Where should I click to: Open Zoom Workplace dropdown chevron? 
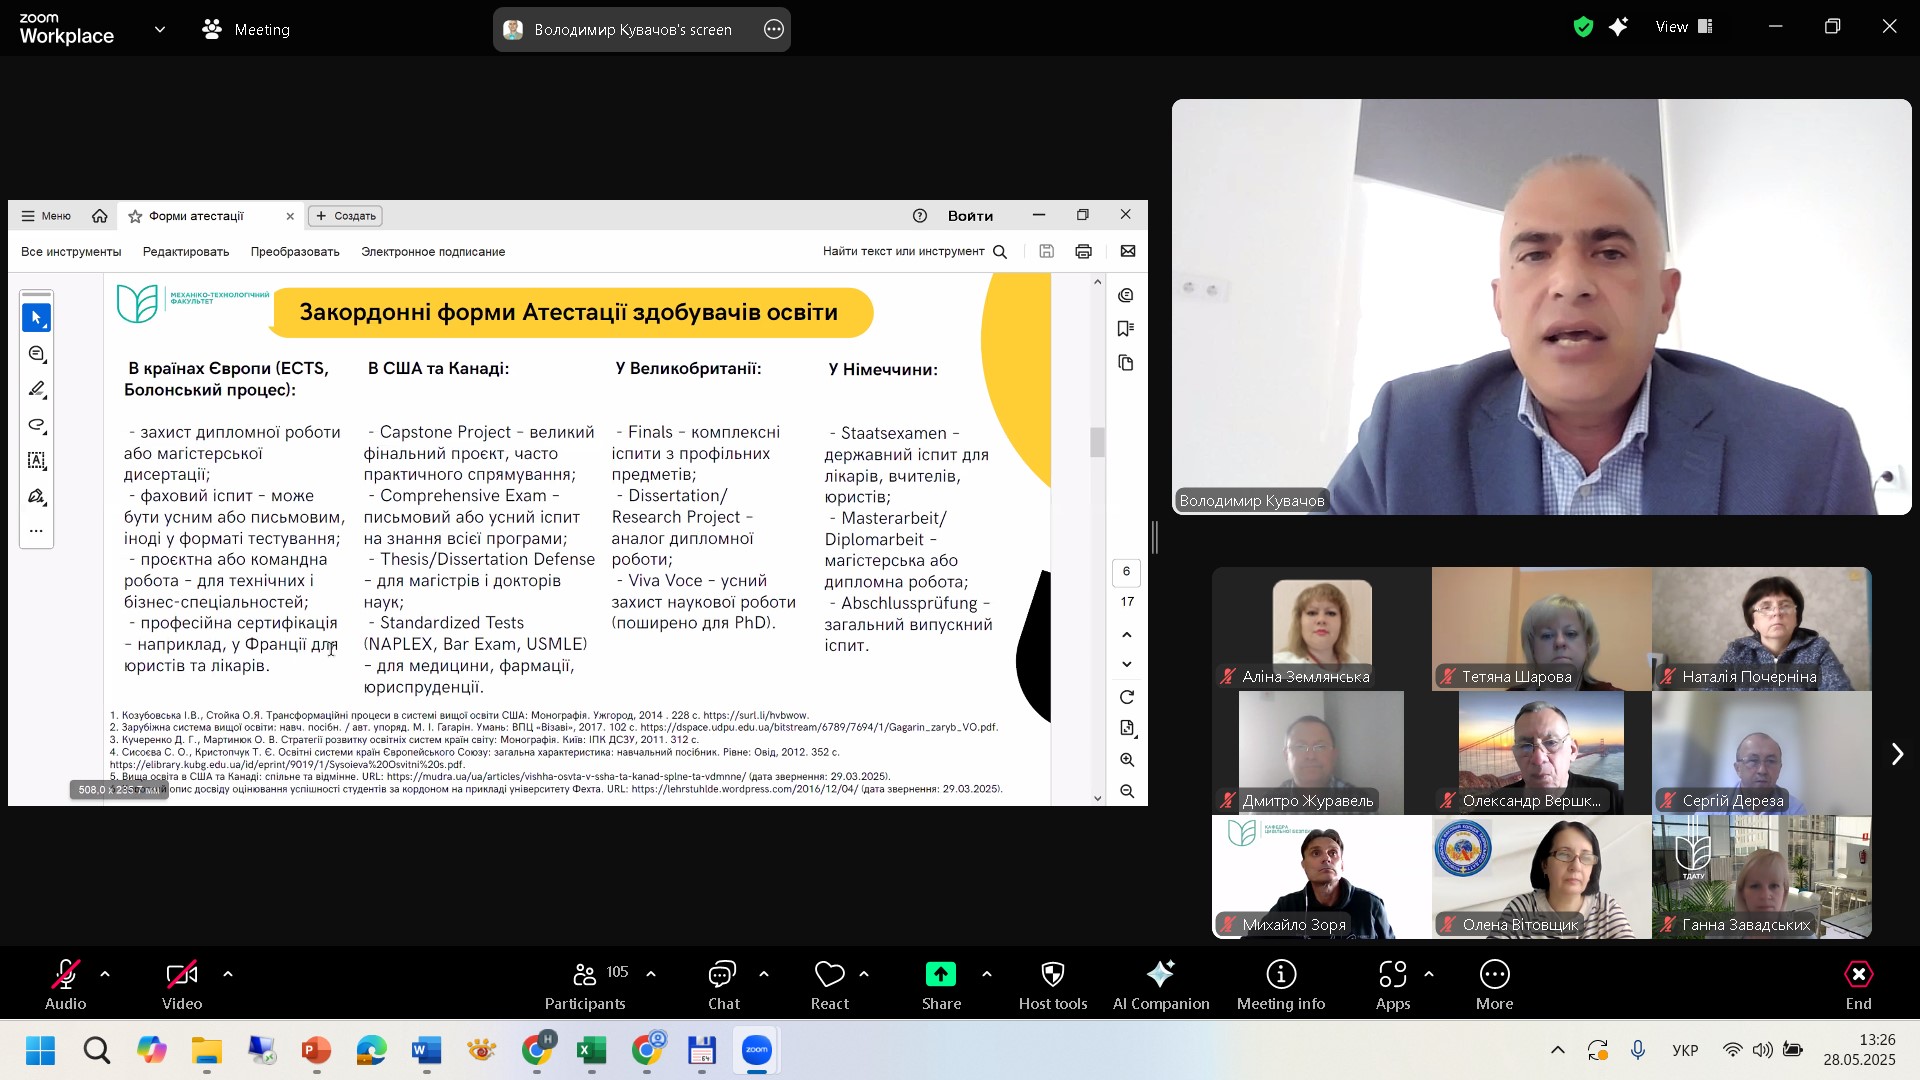[160, 30]
